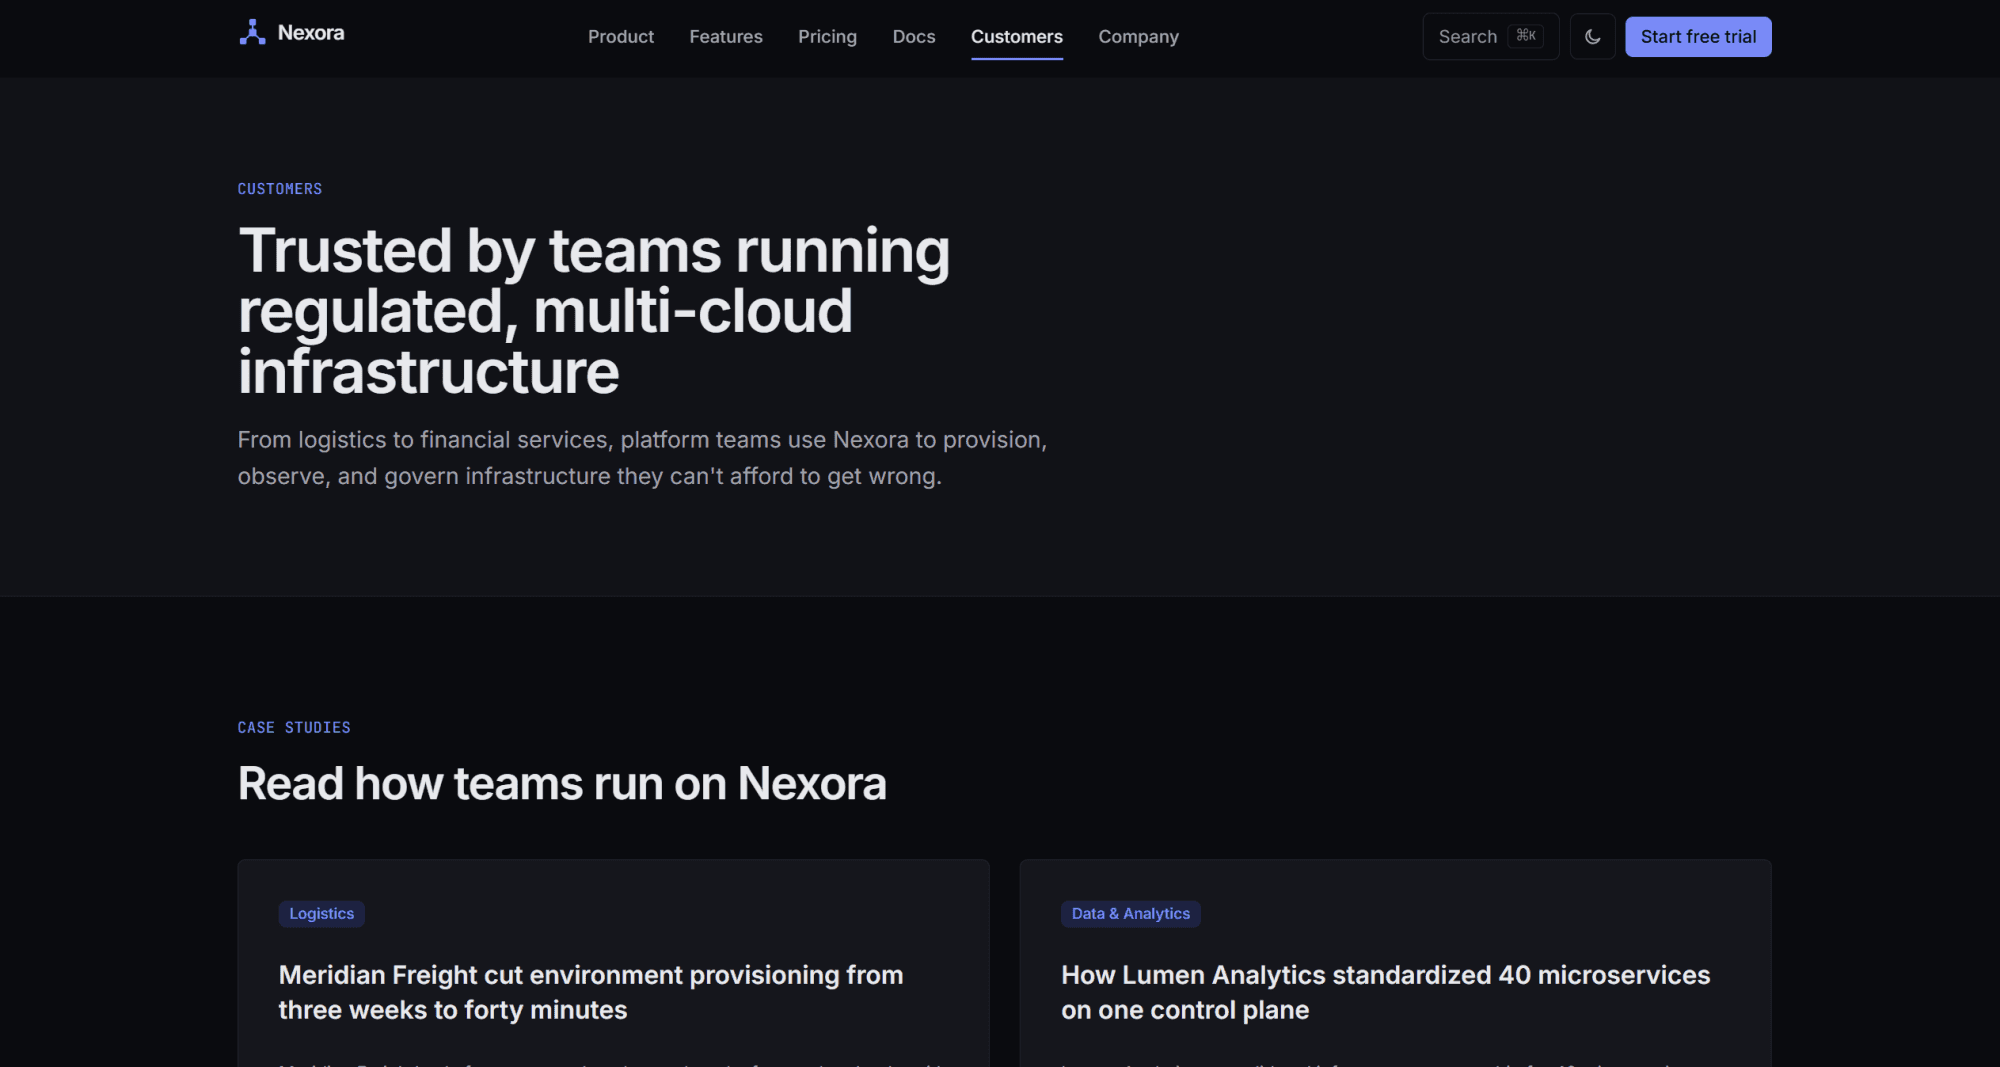Select the Logistics tag on the first card

pyautogui.click(x=321, y=913)
